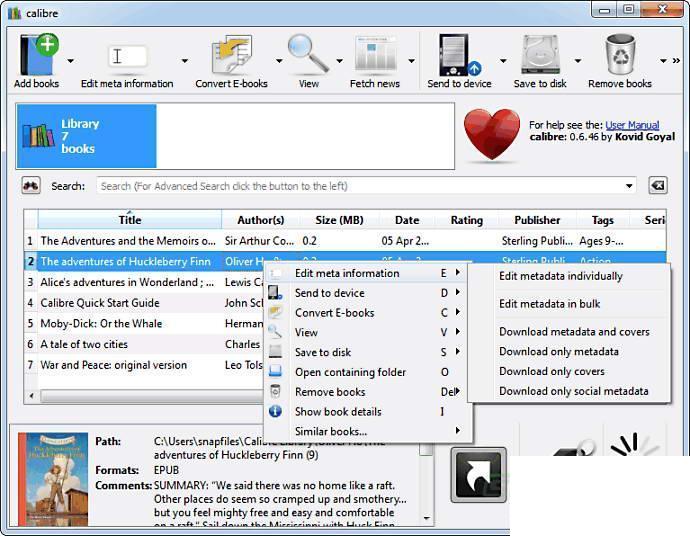
Task: Click the View magnifier toolbar icon
Action: coord(308,54)
